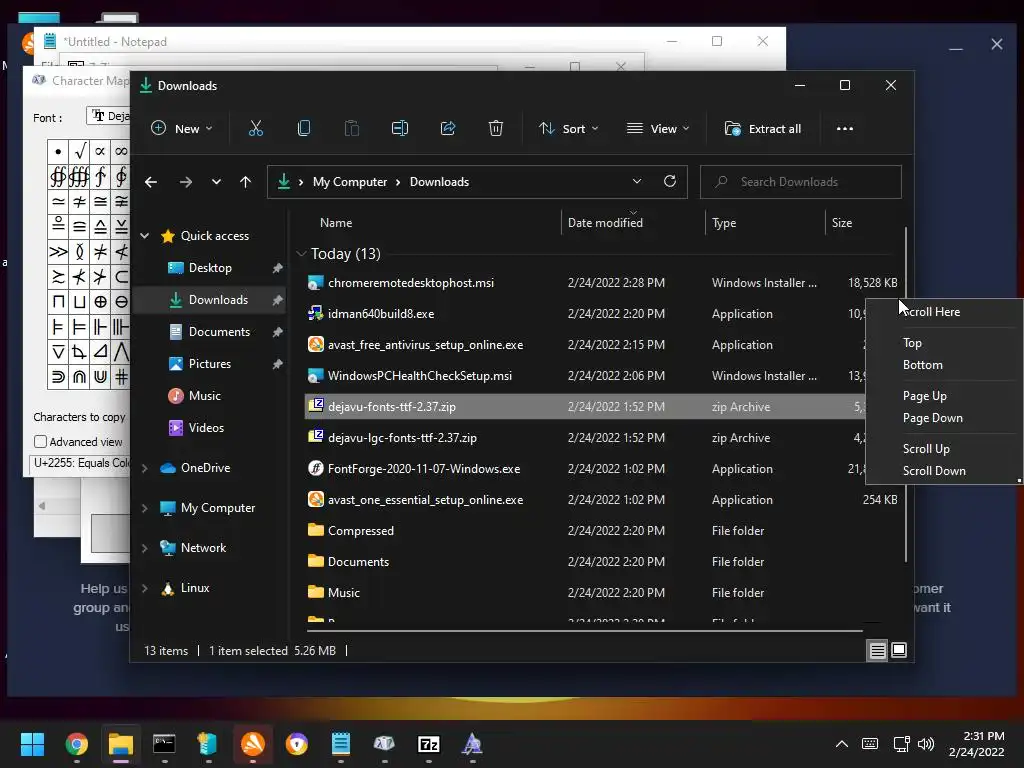Expand the My Computer tree node

145,508
